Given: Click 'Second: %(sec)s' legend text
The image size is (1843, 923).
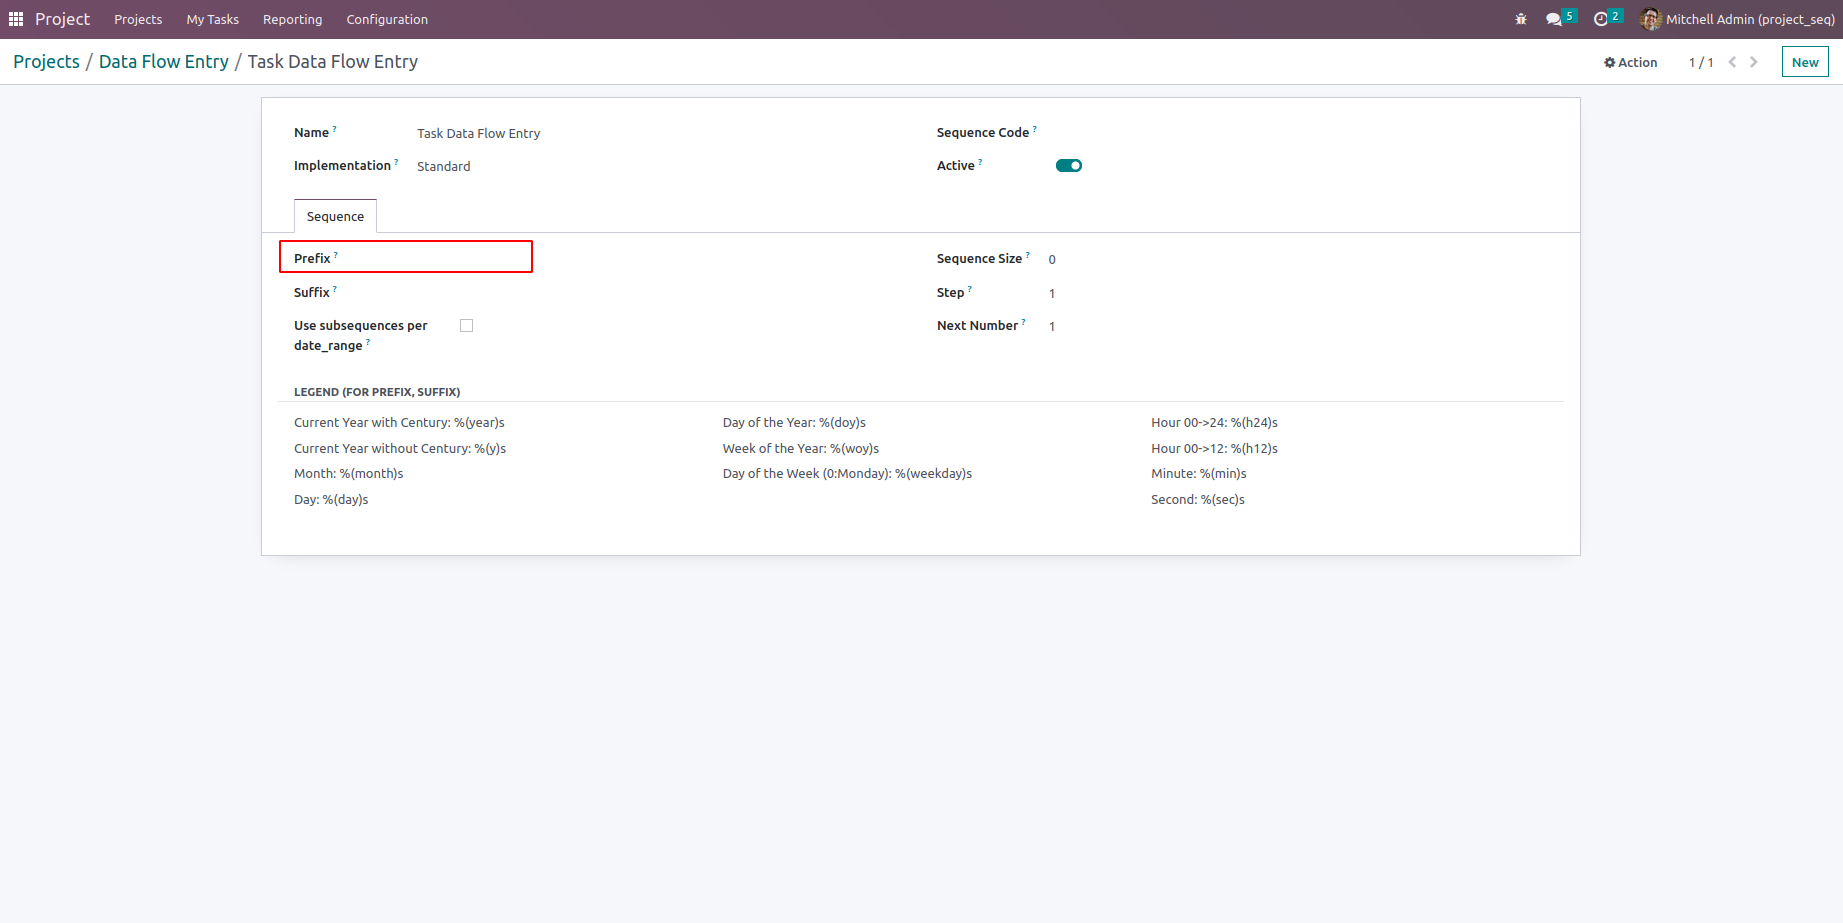Looking at the screenshot, I should coord(1198,500).
